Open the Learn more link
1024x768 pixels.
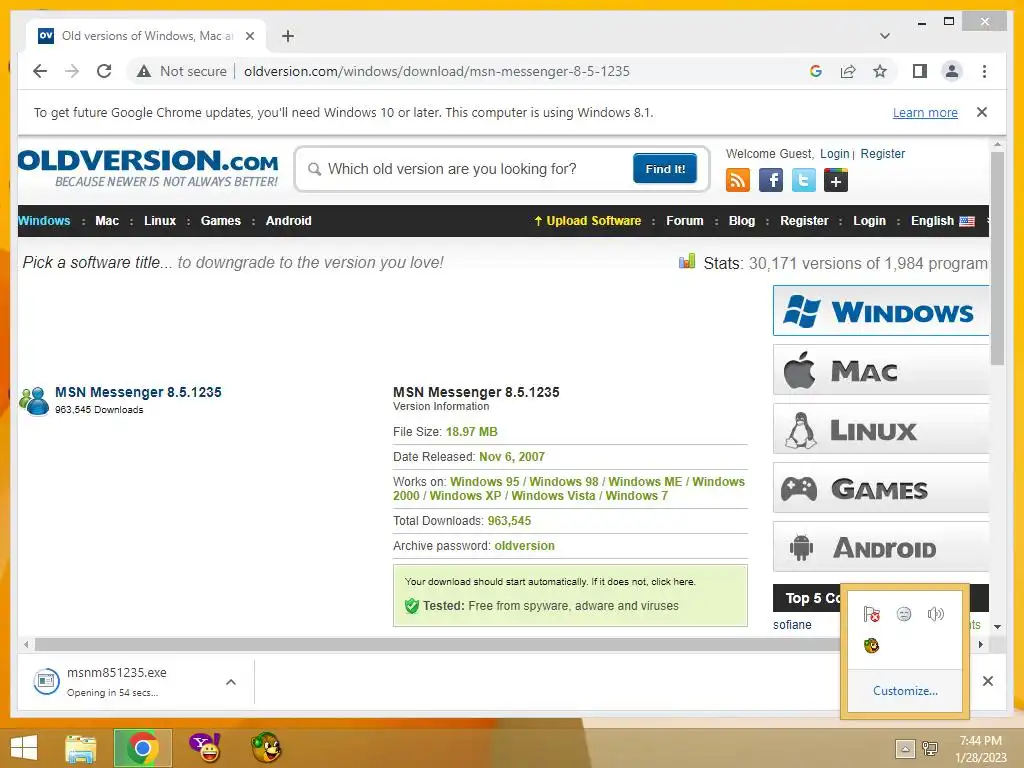pyautogui.click(x=925, y=112)
